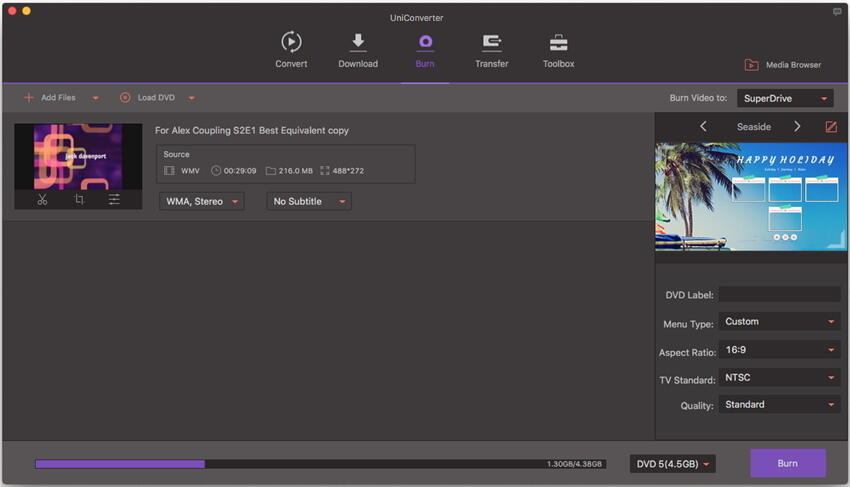850x487 pixels.
Task: Click the red close window button
Action: point(12,11)
